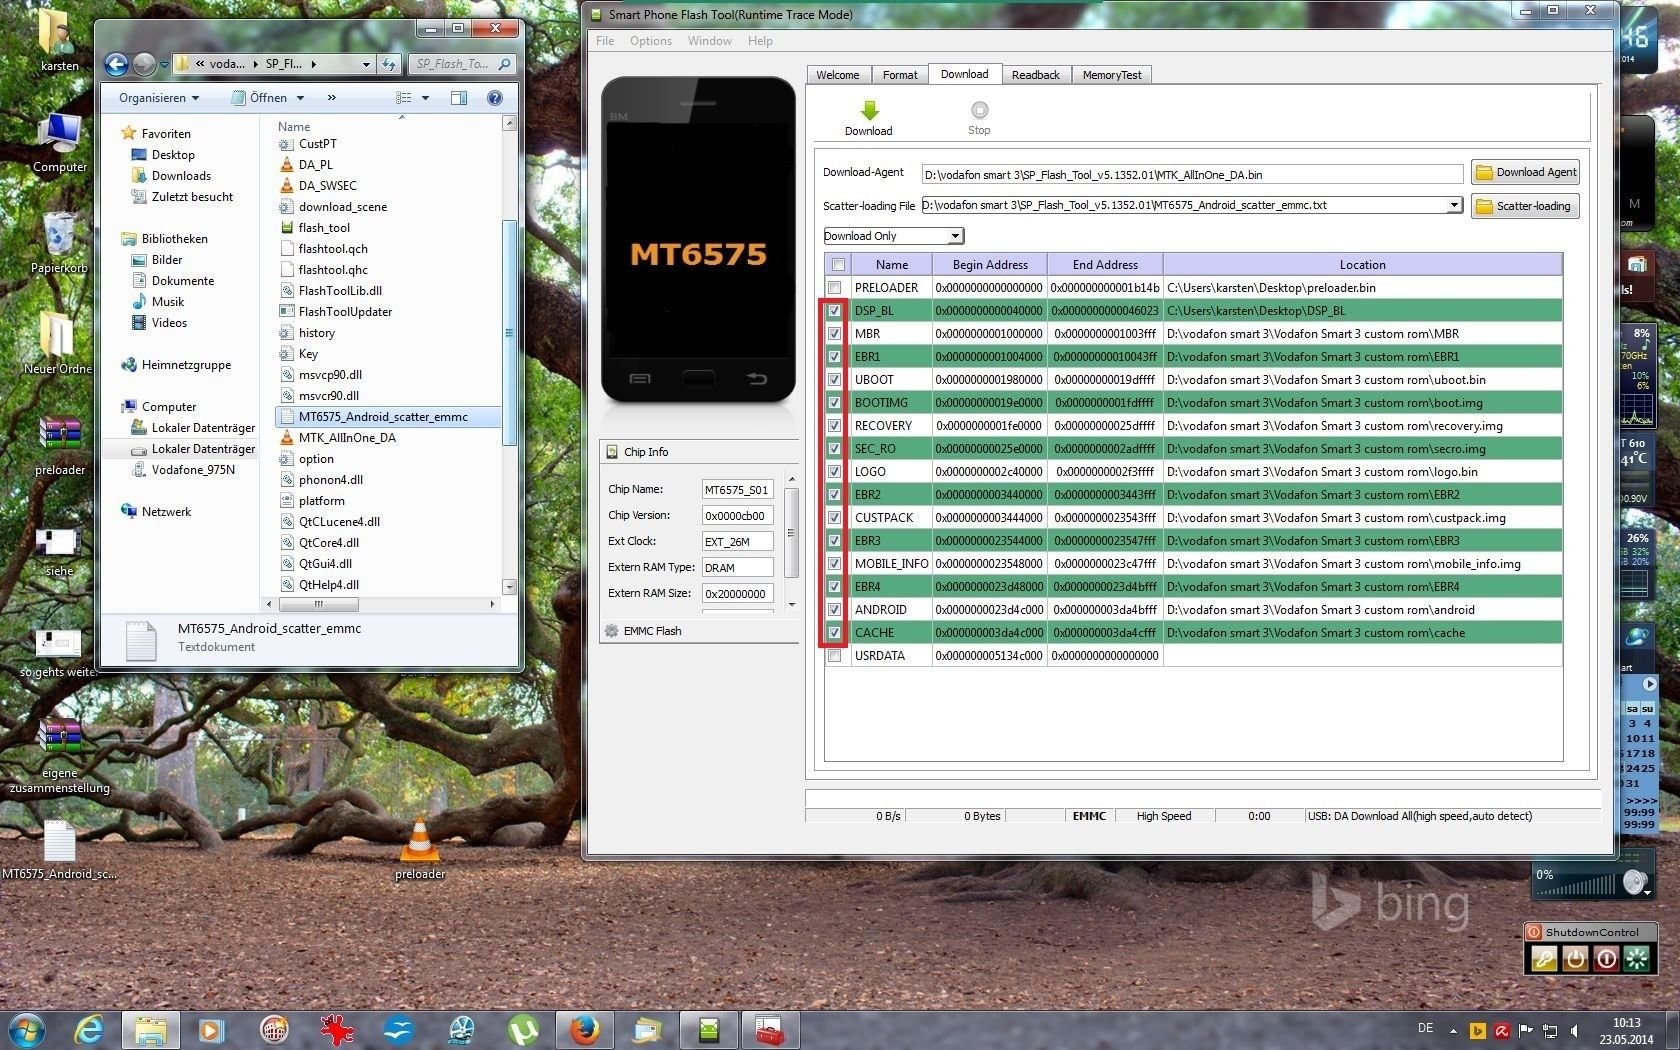The width and height of the screenshot is (1680, 1050).
Task: Click the Explorer horizontal scrollbar
Action: click(x=319, y=604)
